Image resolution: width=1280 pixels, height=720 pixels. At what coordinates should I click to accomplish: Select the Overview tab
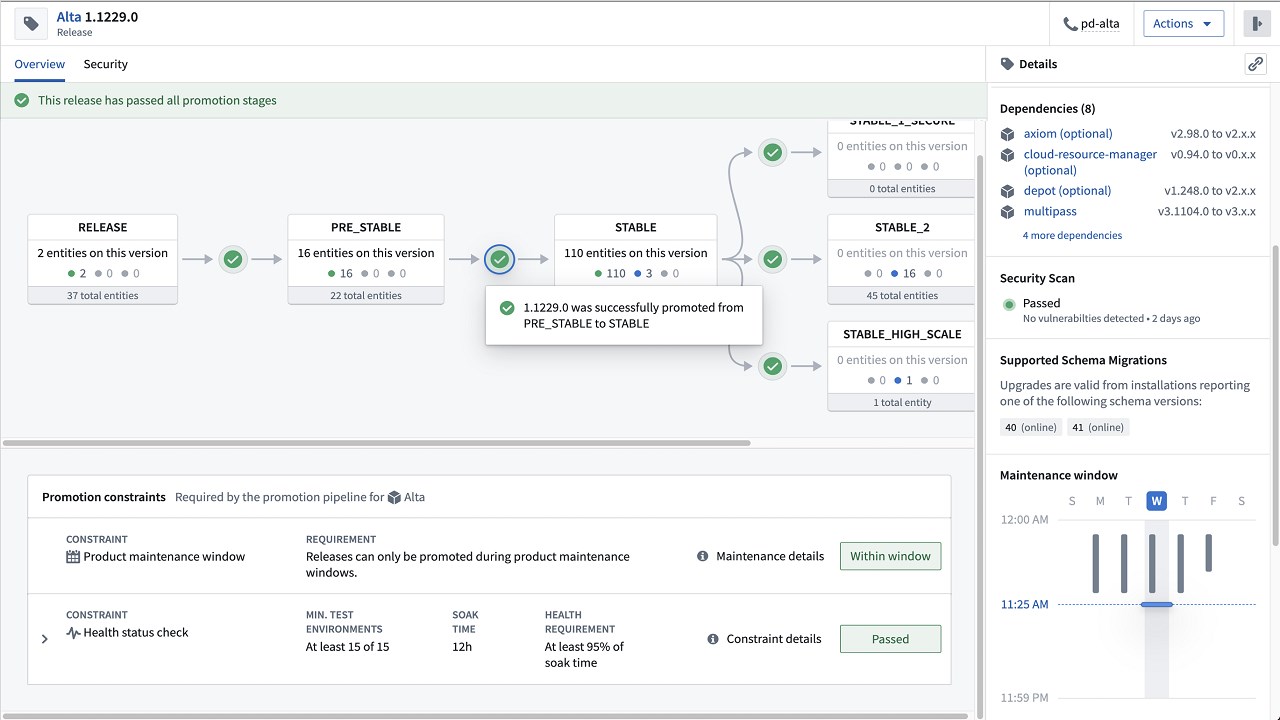(x=39, y=64)
